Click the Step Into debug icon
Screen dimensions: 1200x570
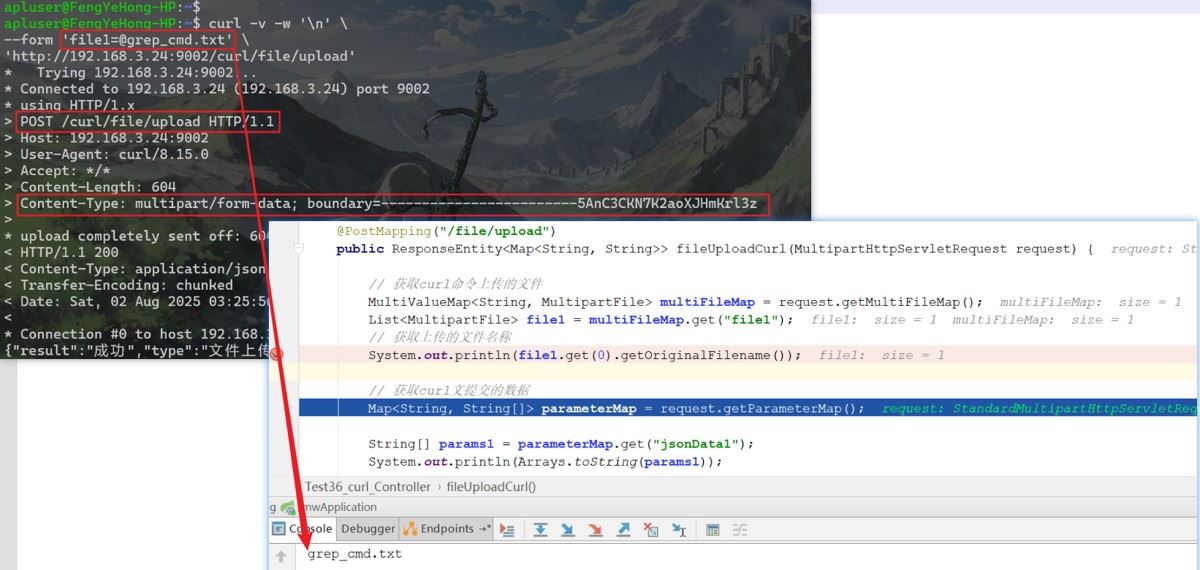568,530
